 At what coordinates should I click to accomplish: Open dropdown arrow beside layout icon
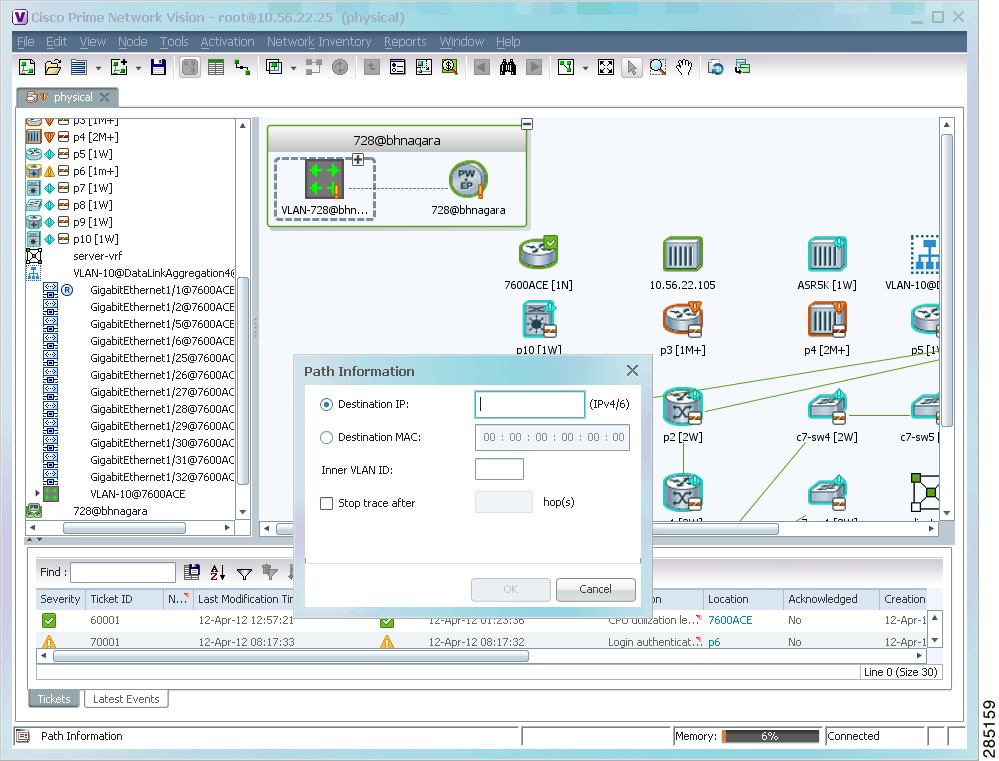pyautogui.click(x=585, y=68)
